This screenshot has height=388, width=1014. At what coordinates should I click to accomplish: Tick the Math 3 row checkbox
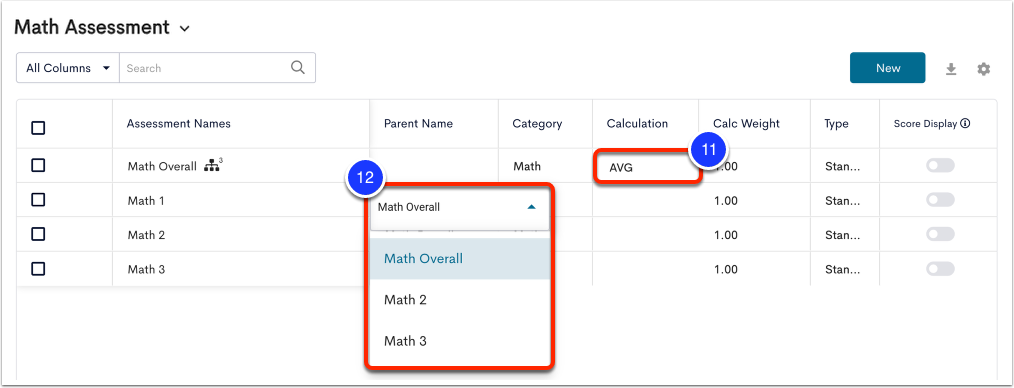(38, 268)
